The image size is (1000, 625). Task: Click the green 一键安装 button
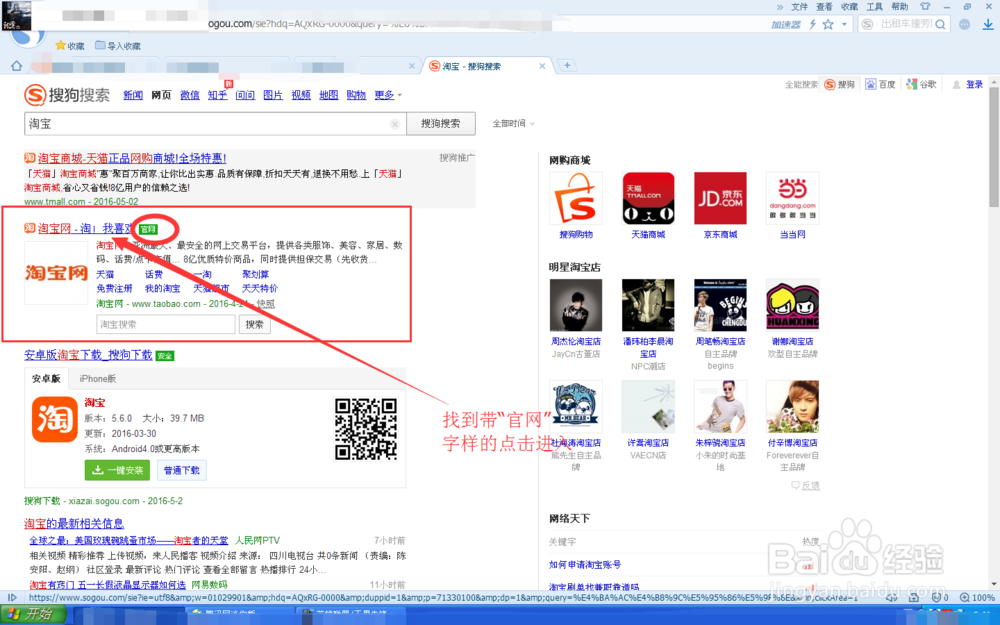point(117,471)
